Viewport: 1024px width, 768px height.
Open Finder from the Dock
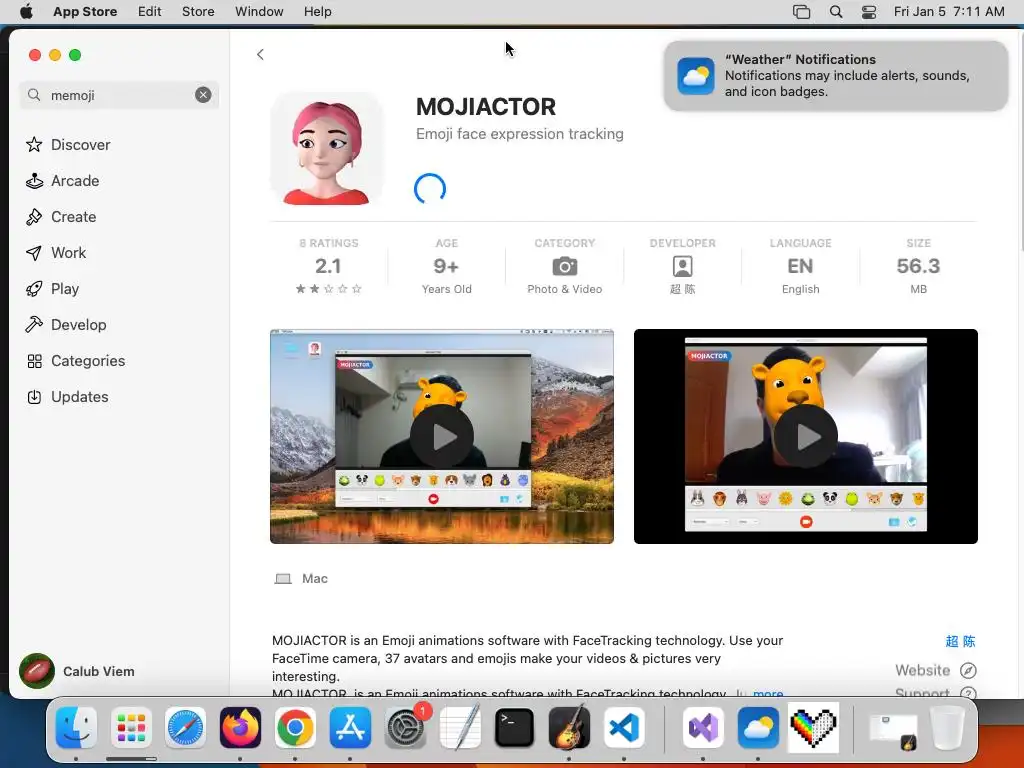point(76,728)
